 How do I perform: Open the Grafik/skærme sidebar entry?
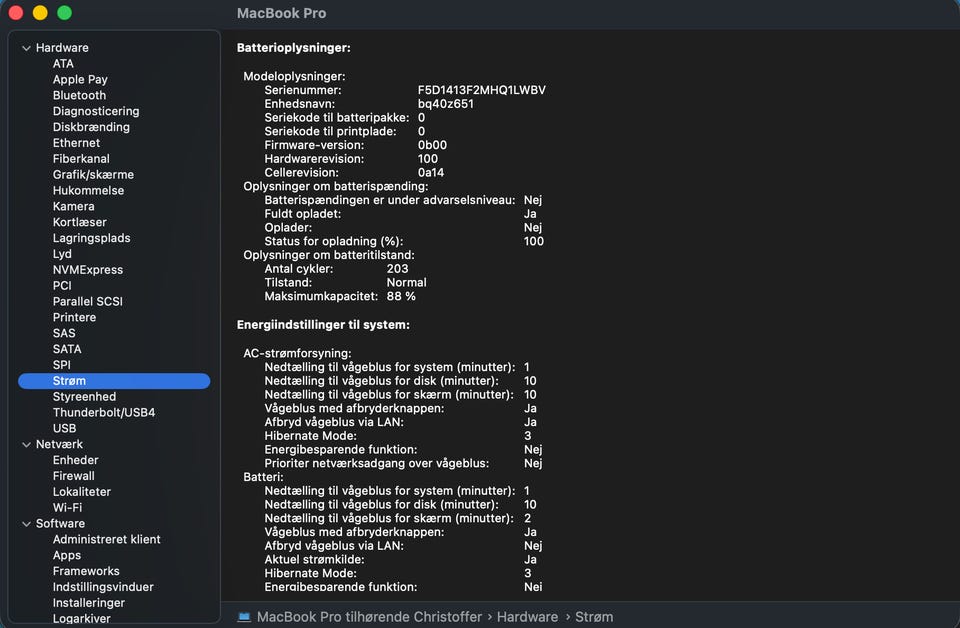click(x=93, y=175)
